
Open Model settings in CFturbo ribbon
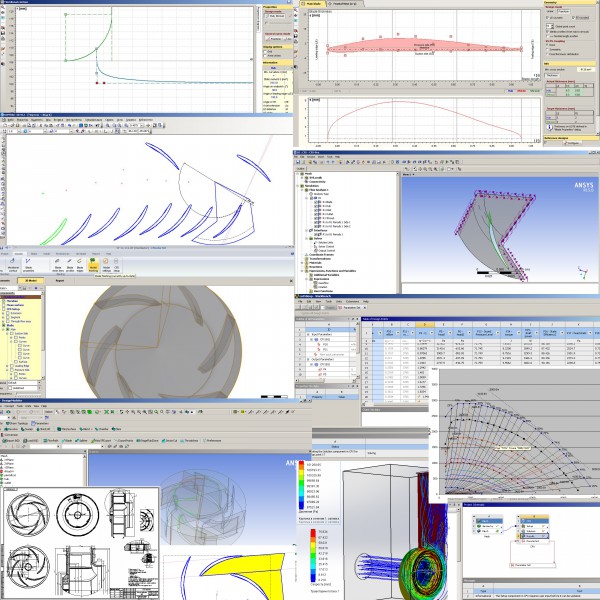[x=106, y=265]
